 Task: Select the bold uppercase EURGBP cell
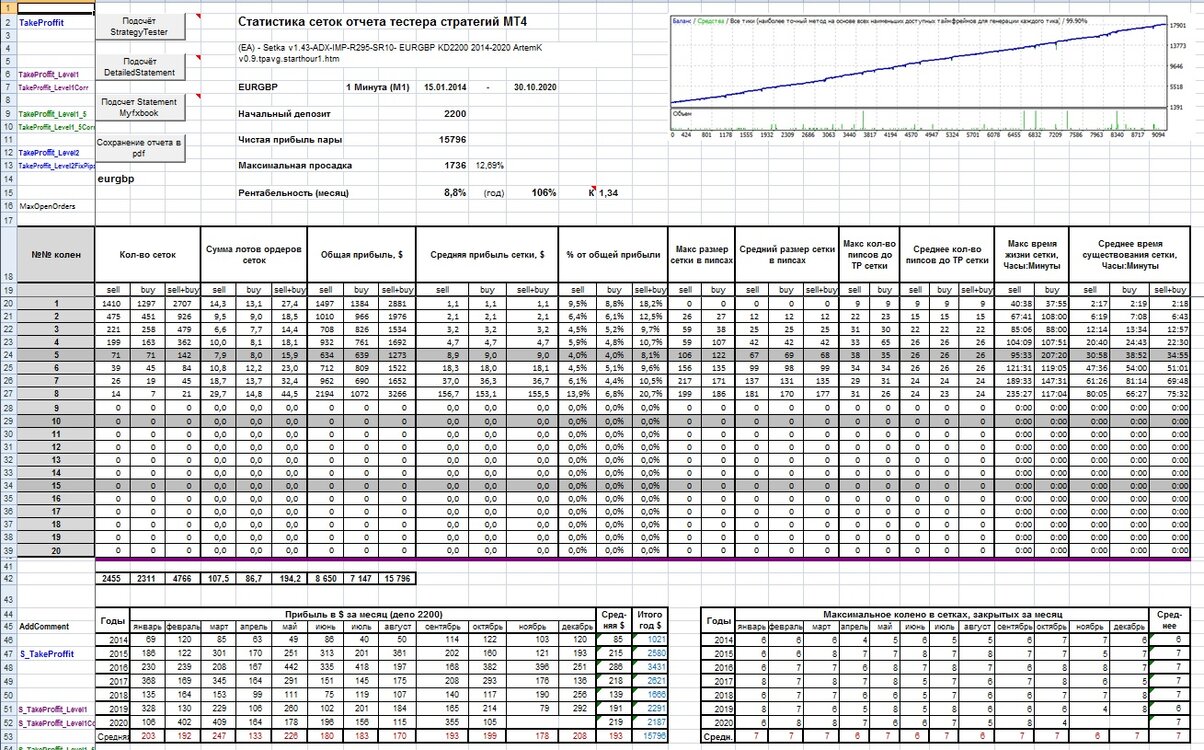tap(258, 87)
